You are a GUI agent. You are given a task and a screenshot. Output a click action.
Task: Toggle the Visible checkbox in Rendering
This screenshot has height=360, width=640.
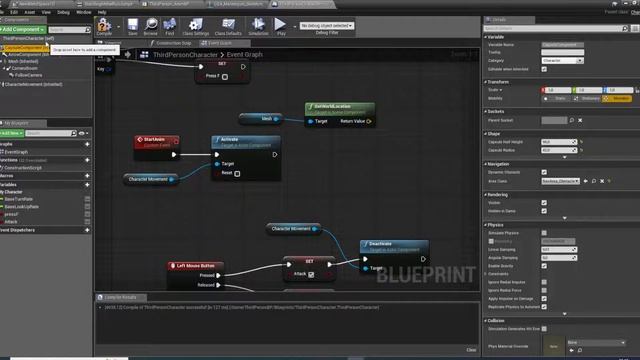[x=544, y=203]
